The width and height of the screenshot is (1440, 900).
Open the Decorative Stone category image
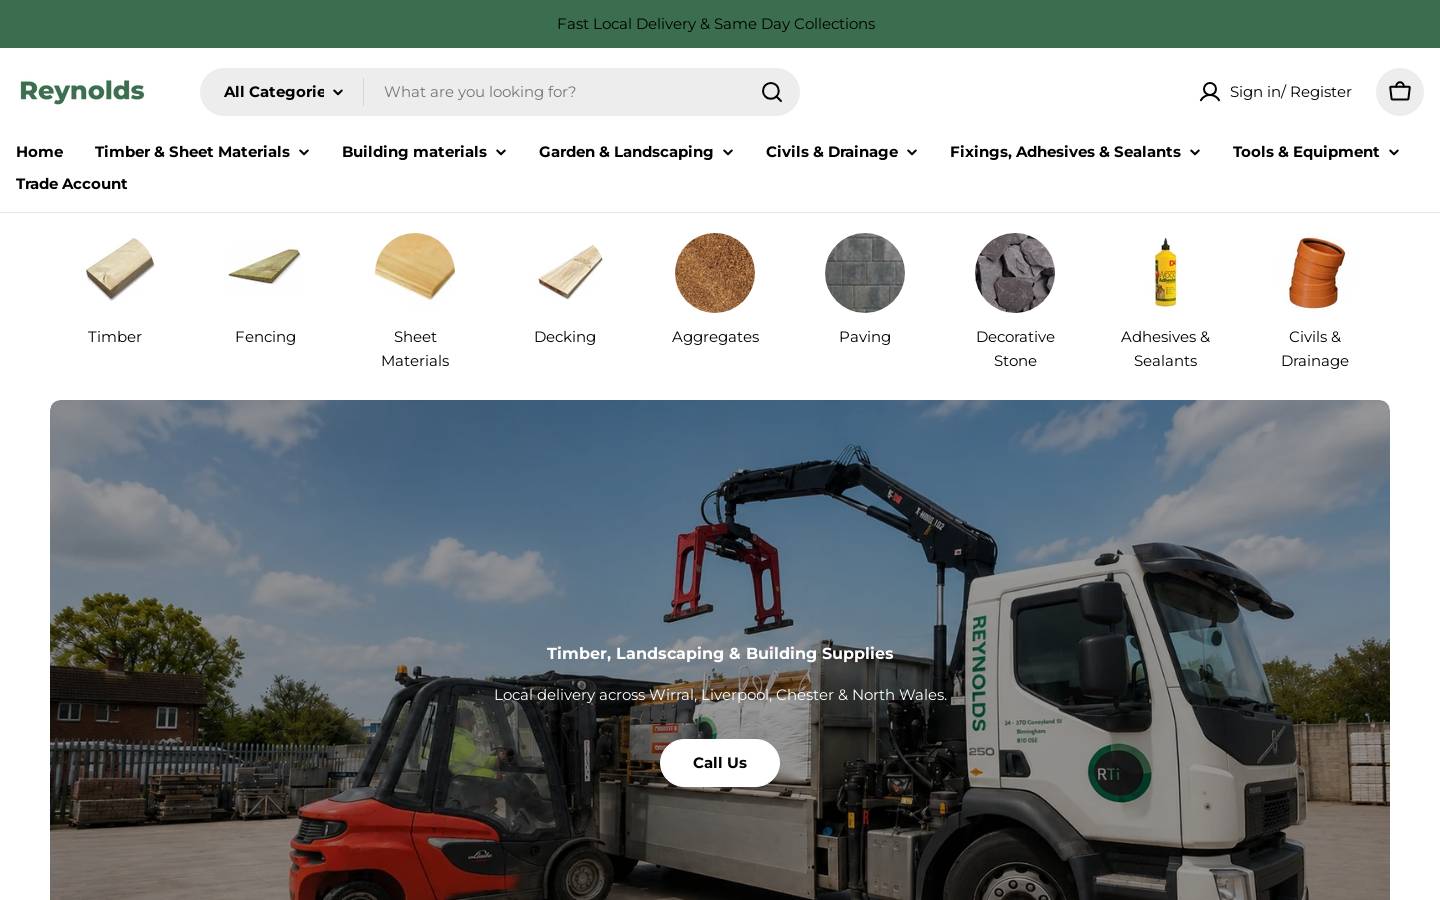click(1015, 273)
